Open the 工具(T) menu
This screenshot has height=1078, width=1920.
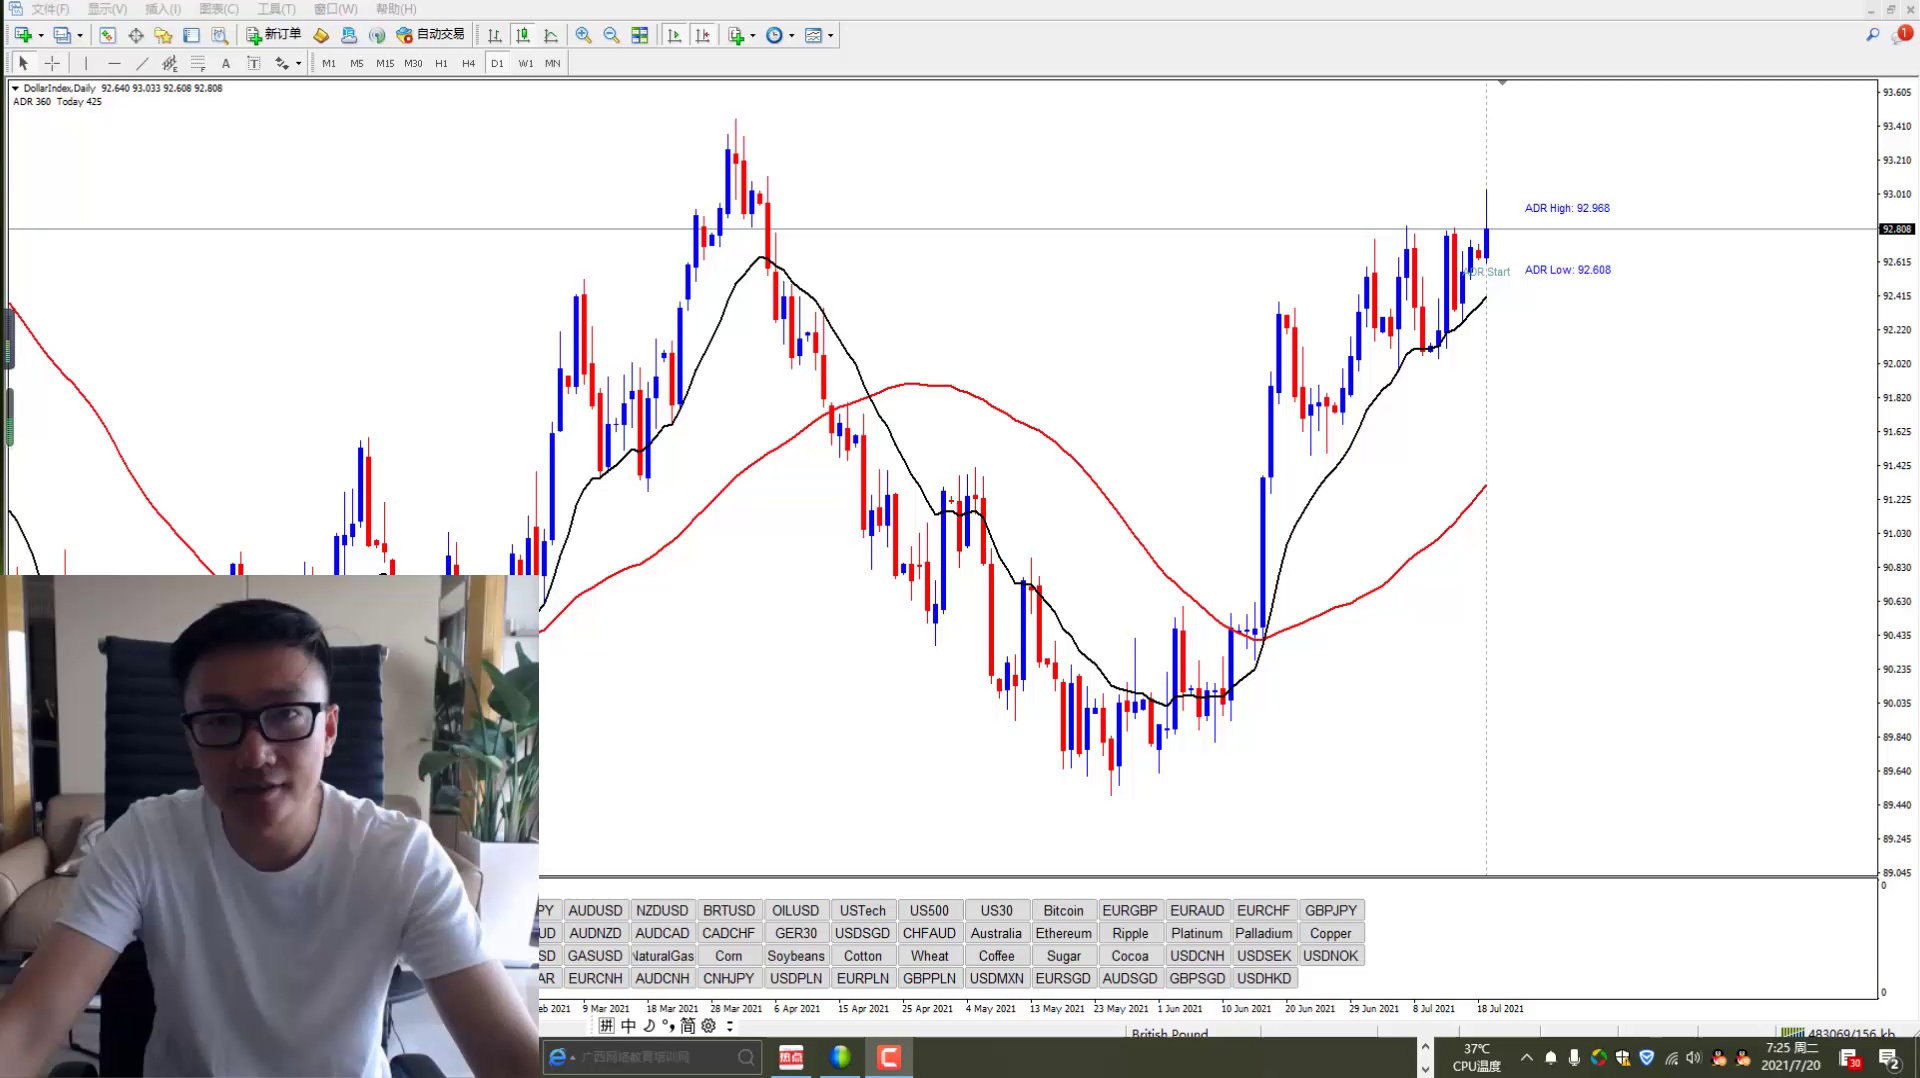[x=276, y=9]
